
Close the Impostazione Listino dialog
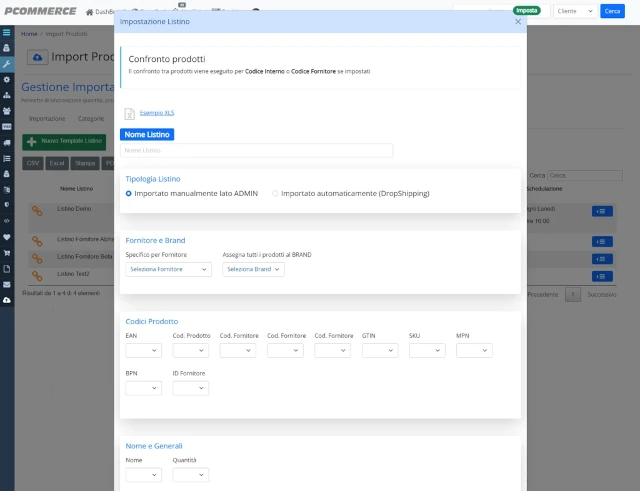[x=518, y=22]
